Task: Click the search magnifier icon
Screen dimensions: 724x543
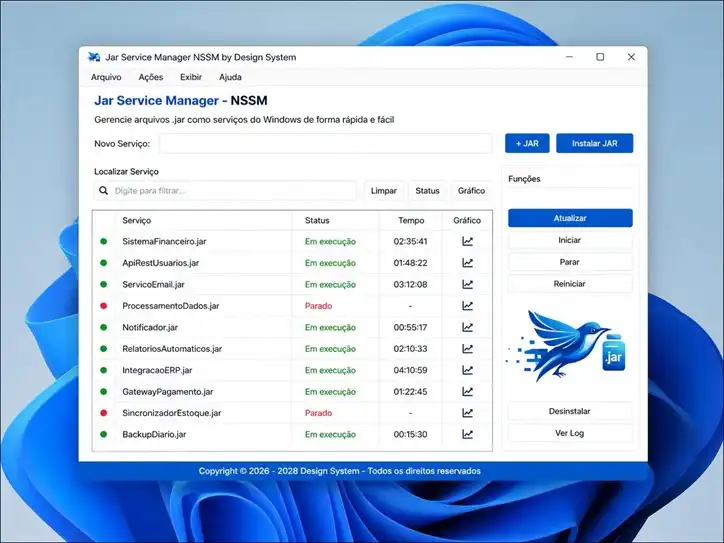Action: [x=104, y=190]
